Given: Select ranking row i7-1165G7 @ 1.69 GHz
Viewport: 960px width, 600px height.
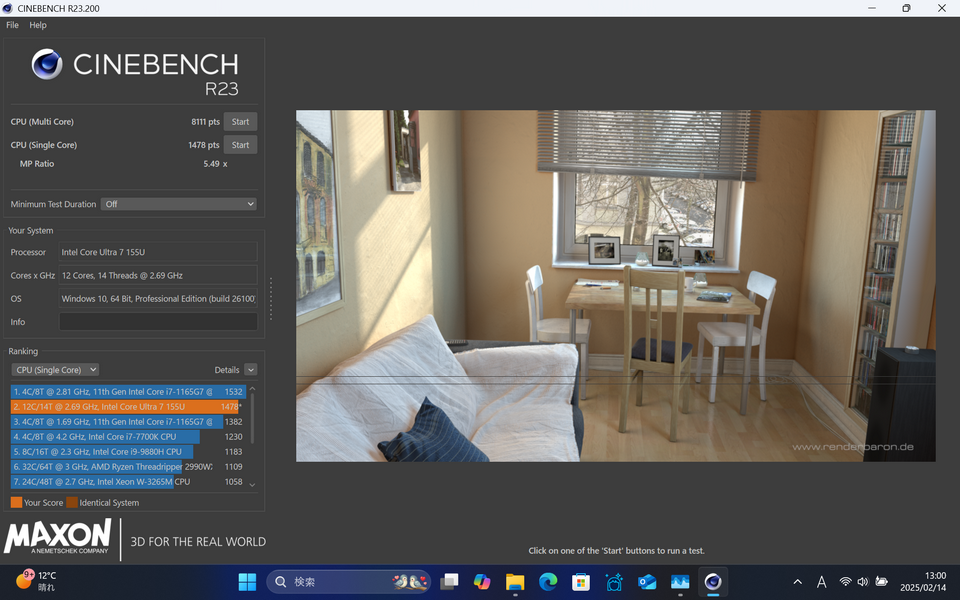Looking at the screenshot, I should (x=127, y=422).
